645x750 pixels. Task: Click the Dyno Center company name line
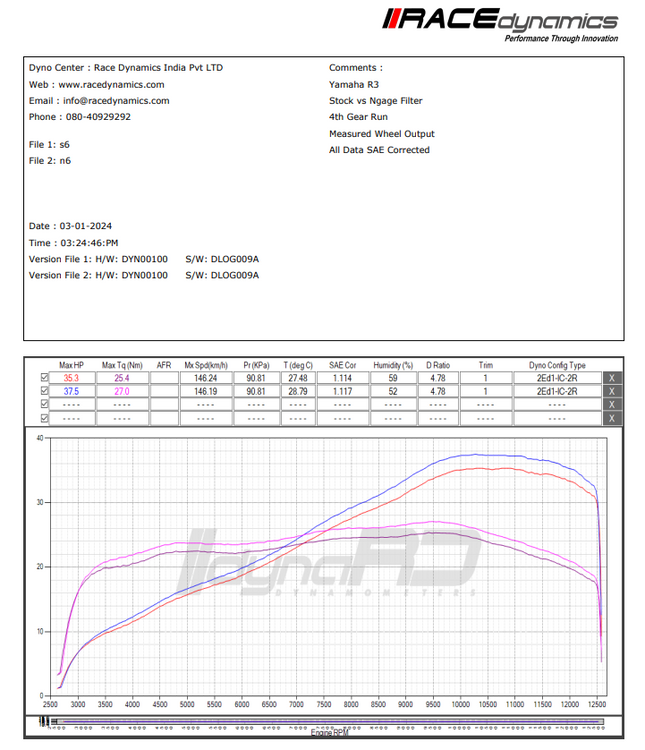(x=126, y=68)
